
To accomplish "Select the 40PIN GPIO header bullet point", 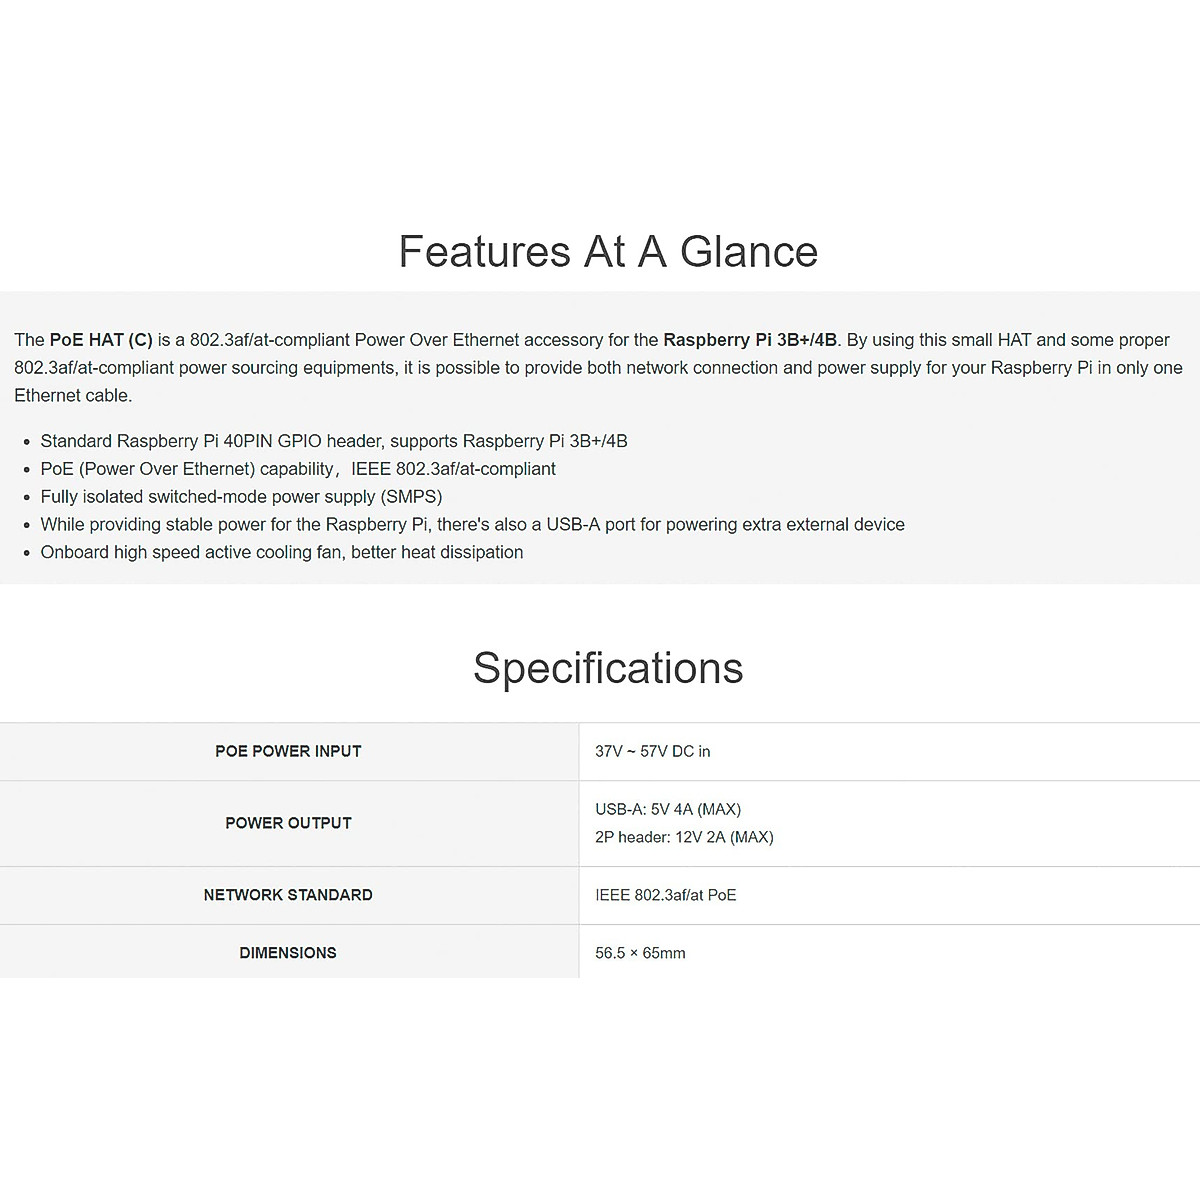I will pos(334,441).
